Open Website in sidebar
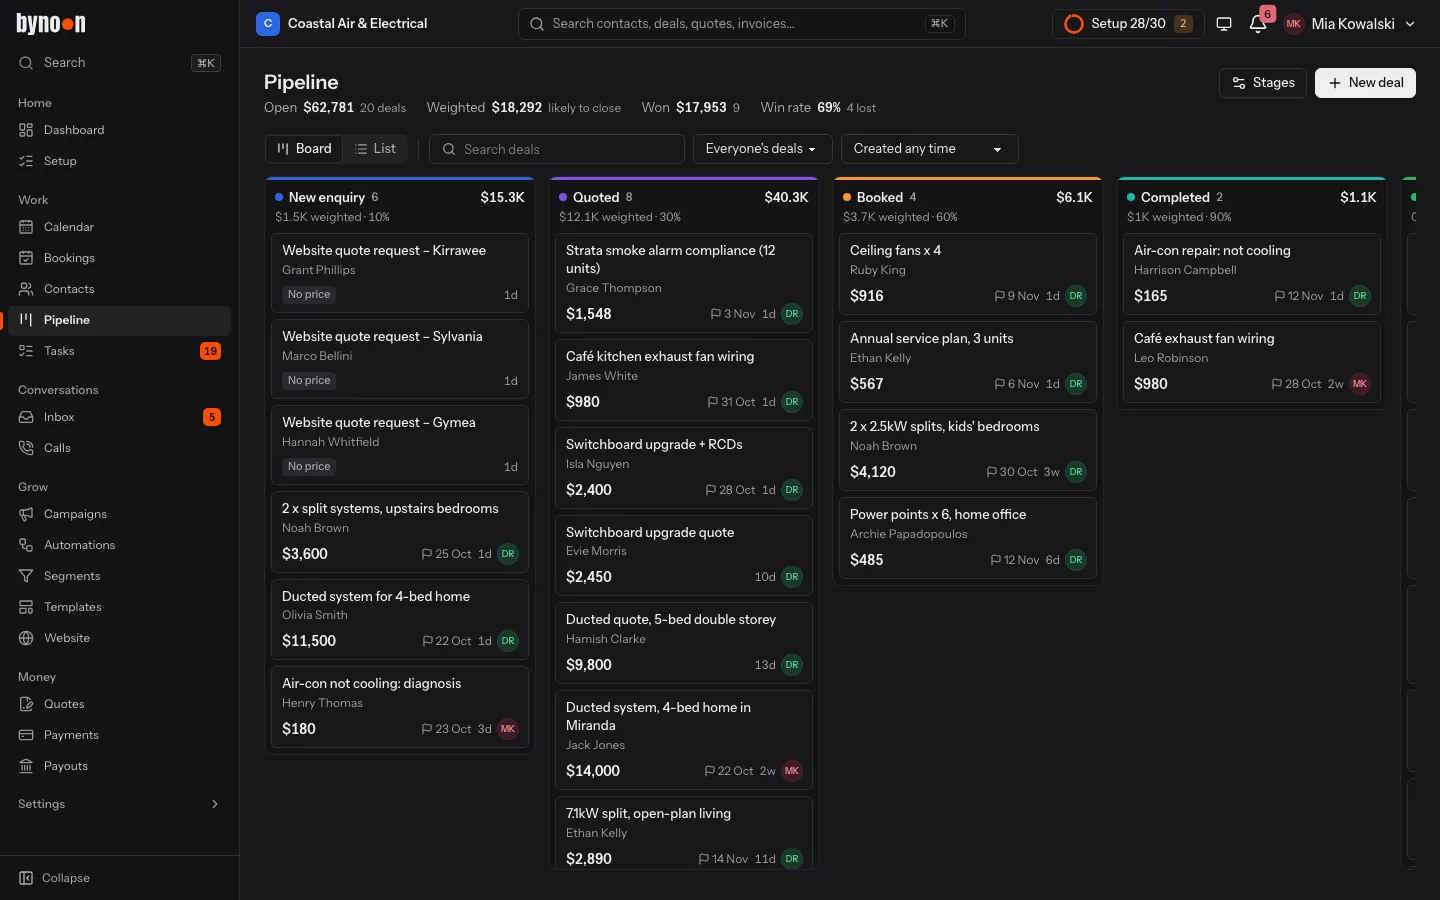1440x900 pixels. [x=120, y=638]
